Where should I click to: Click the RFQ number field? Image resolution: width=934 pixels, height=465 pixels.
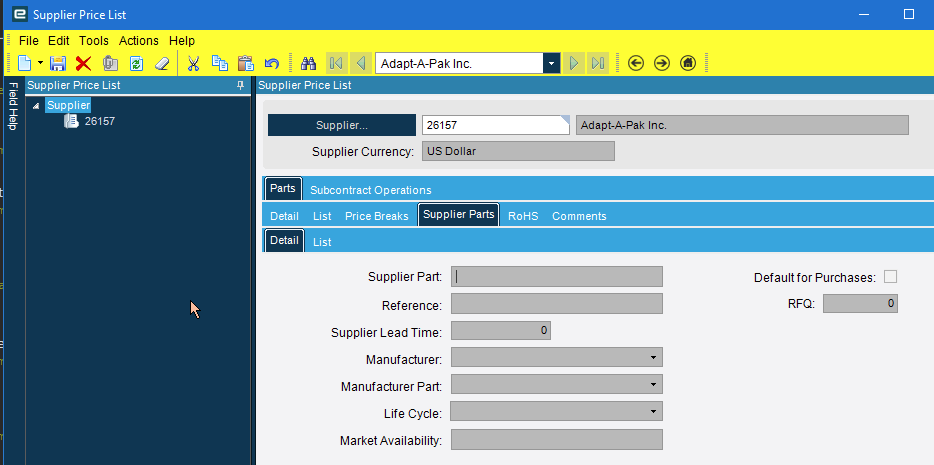click(x=860, y=304)
